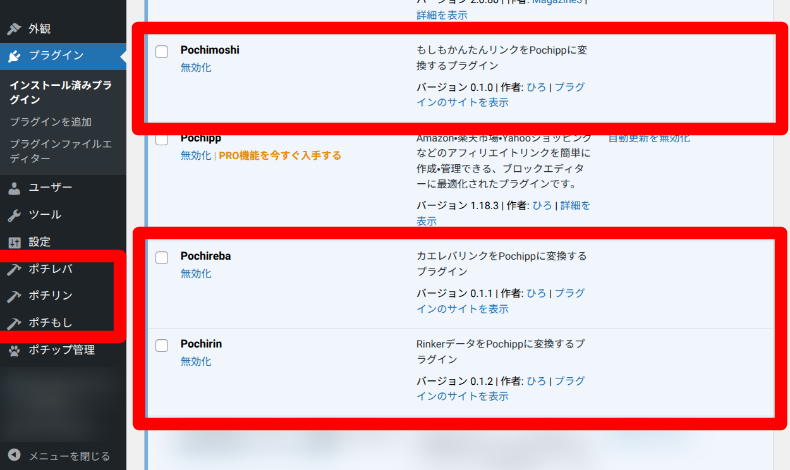The image size is (790, 470).
Task: Click the 設定 sliders icon in the sidebar
Action: point(14,242)
